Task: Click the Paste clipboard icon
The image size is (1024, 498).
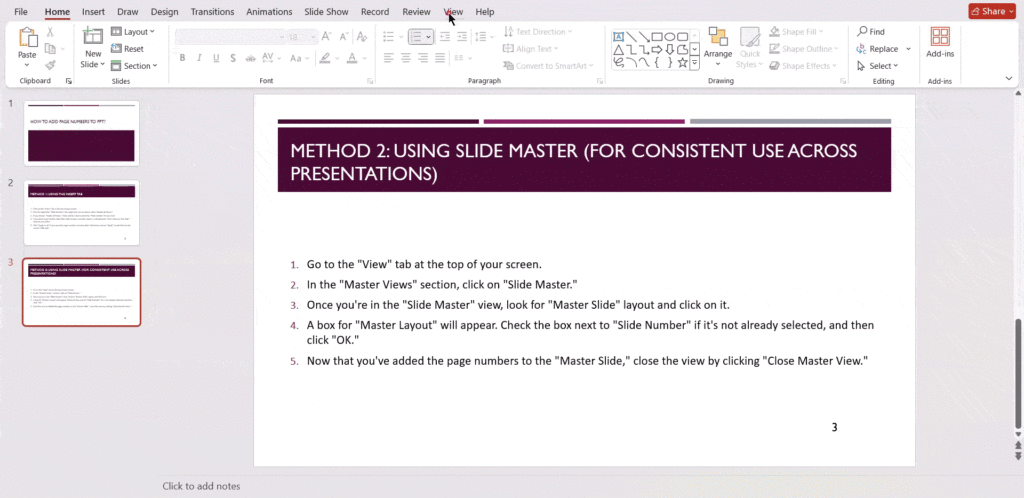Action: (x=27, y=36)
